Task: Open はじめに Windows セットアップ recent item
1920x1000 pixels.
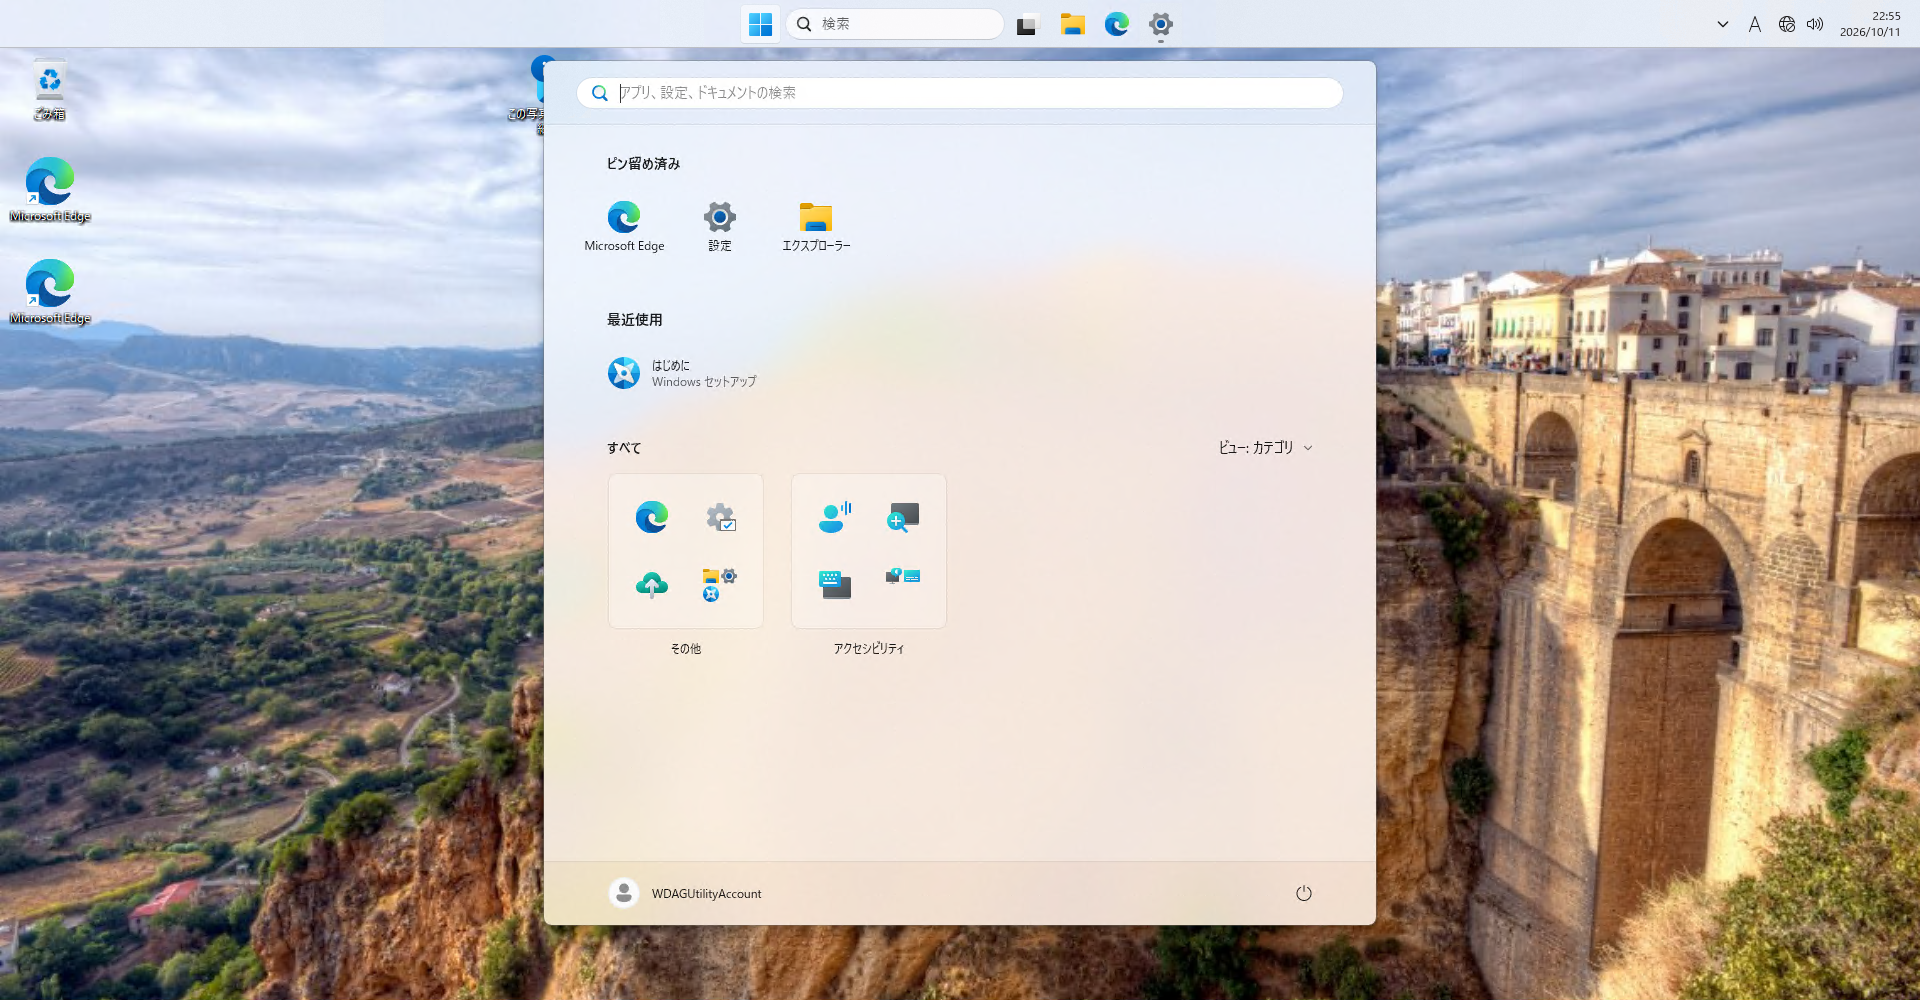Action: click(682, 373)
